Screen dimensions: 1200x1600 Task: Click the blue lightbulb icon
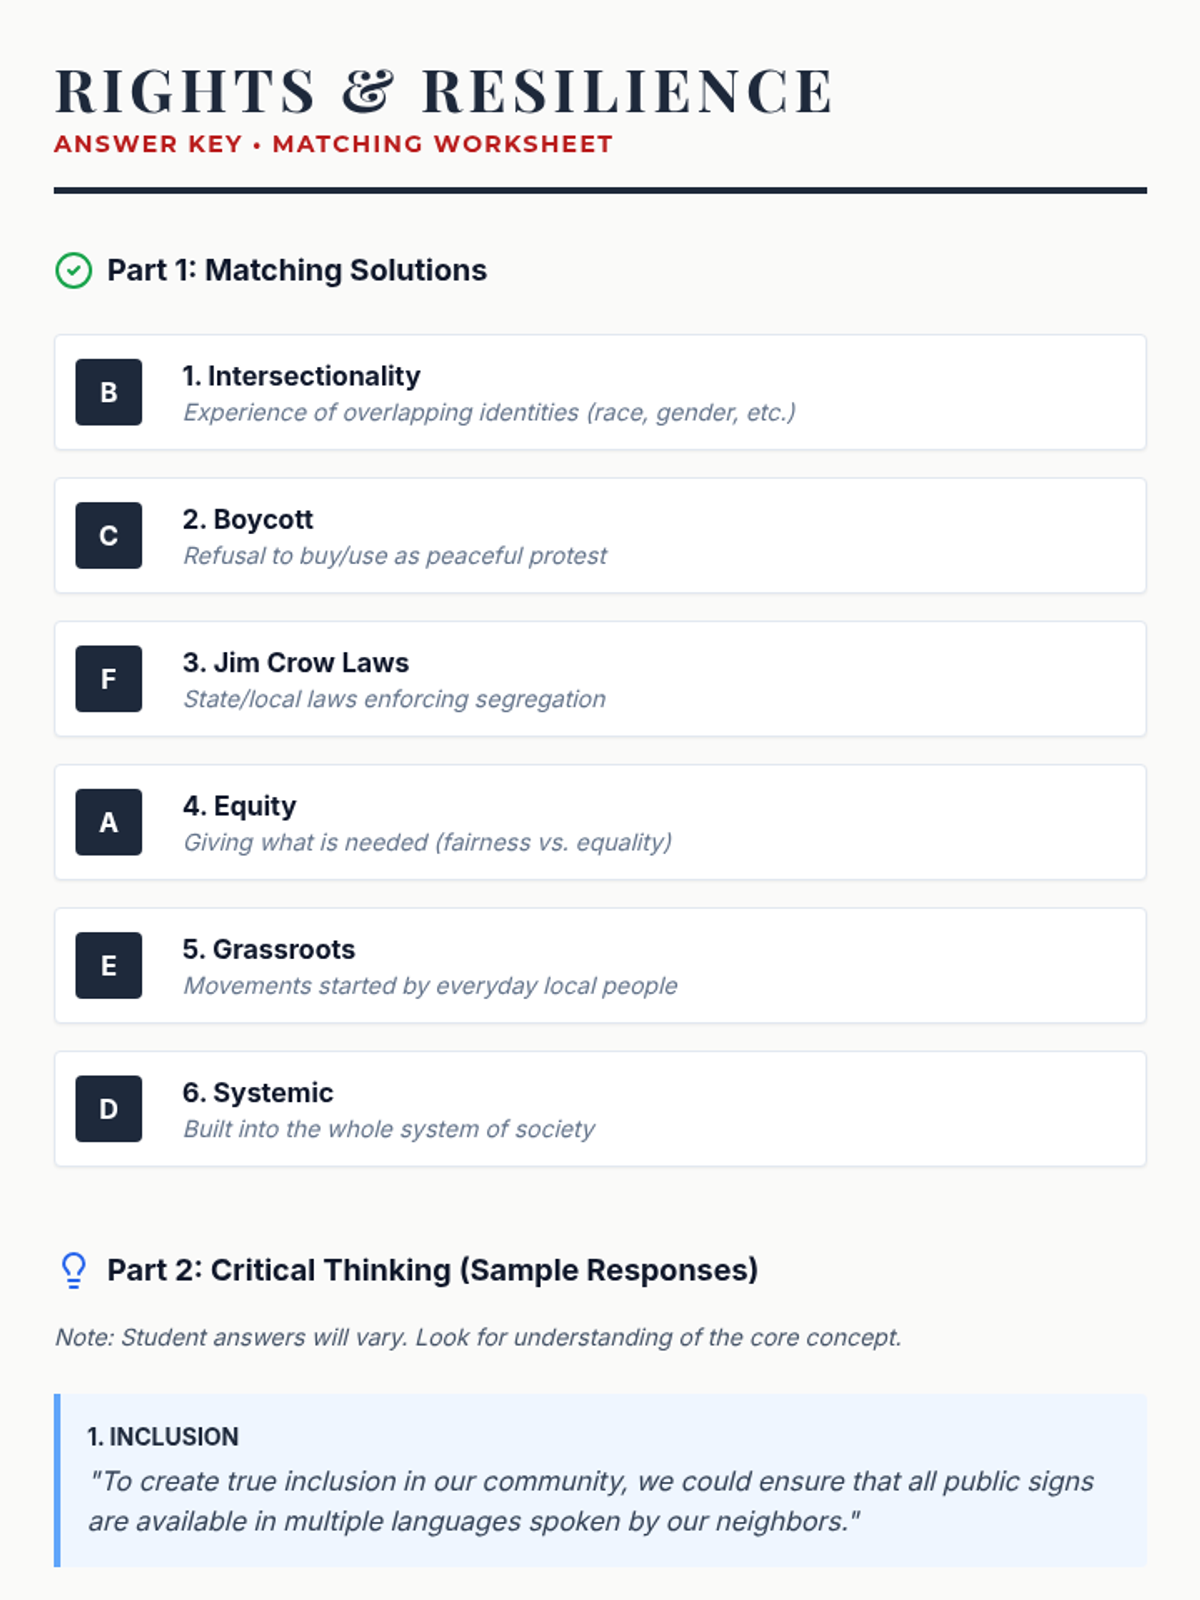(x=73, y=1270)
